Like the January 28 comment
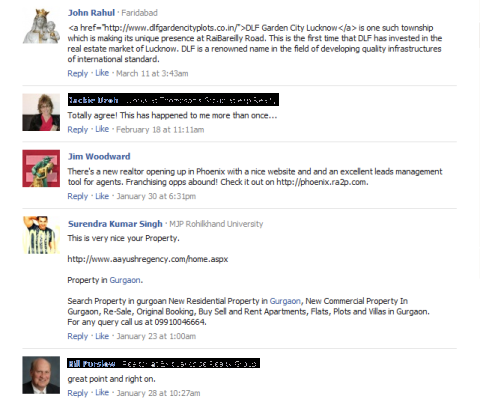The image size is (480, 405). 102,393
